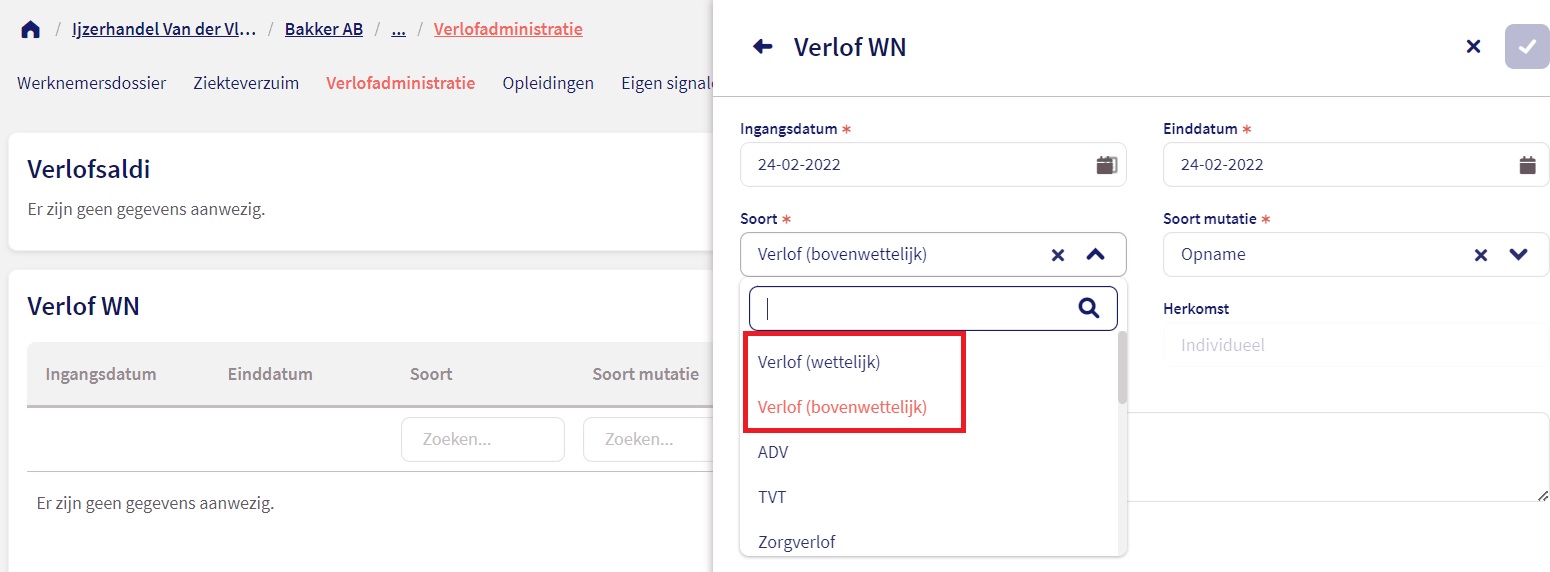Open the Opleidingen tab
1550x572 pixels.
(x=548, y=83)
